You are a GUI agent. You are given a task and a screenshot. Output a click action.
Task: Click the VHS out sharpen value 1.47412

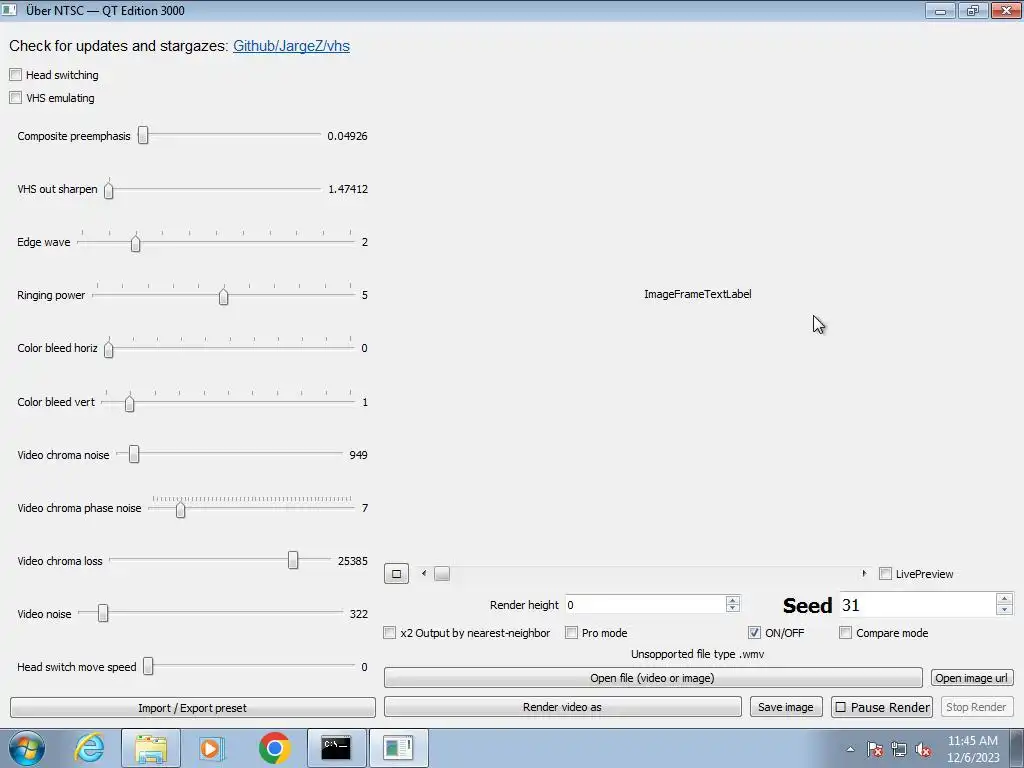[348, 189]
